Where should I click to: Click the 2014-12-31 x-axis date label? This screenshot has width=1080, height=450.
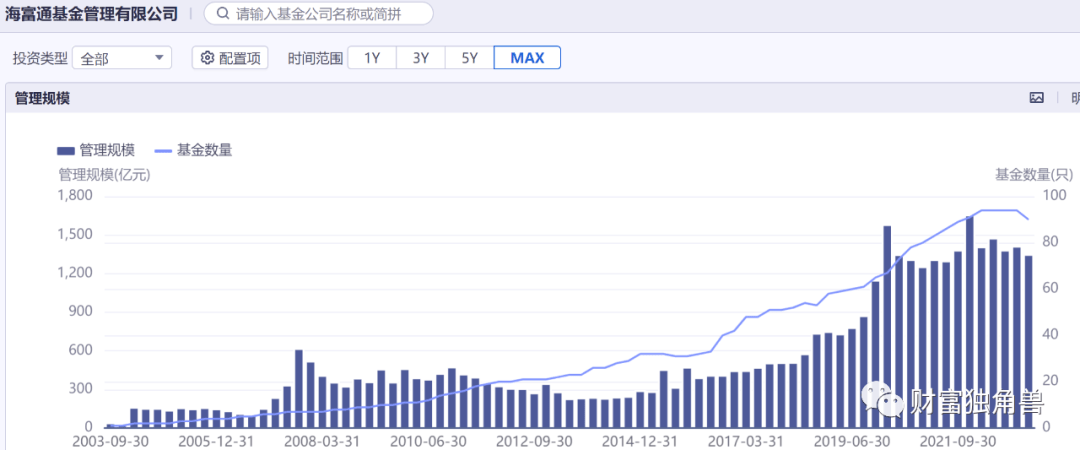(x=639, y=441)
